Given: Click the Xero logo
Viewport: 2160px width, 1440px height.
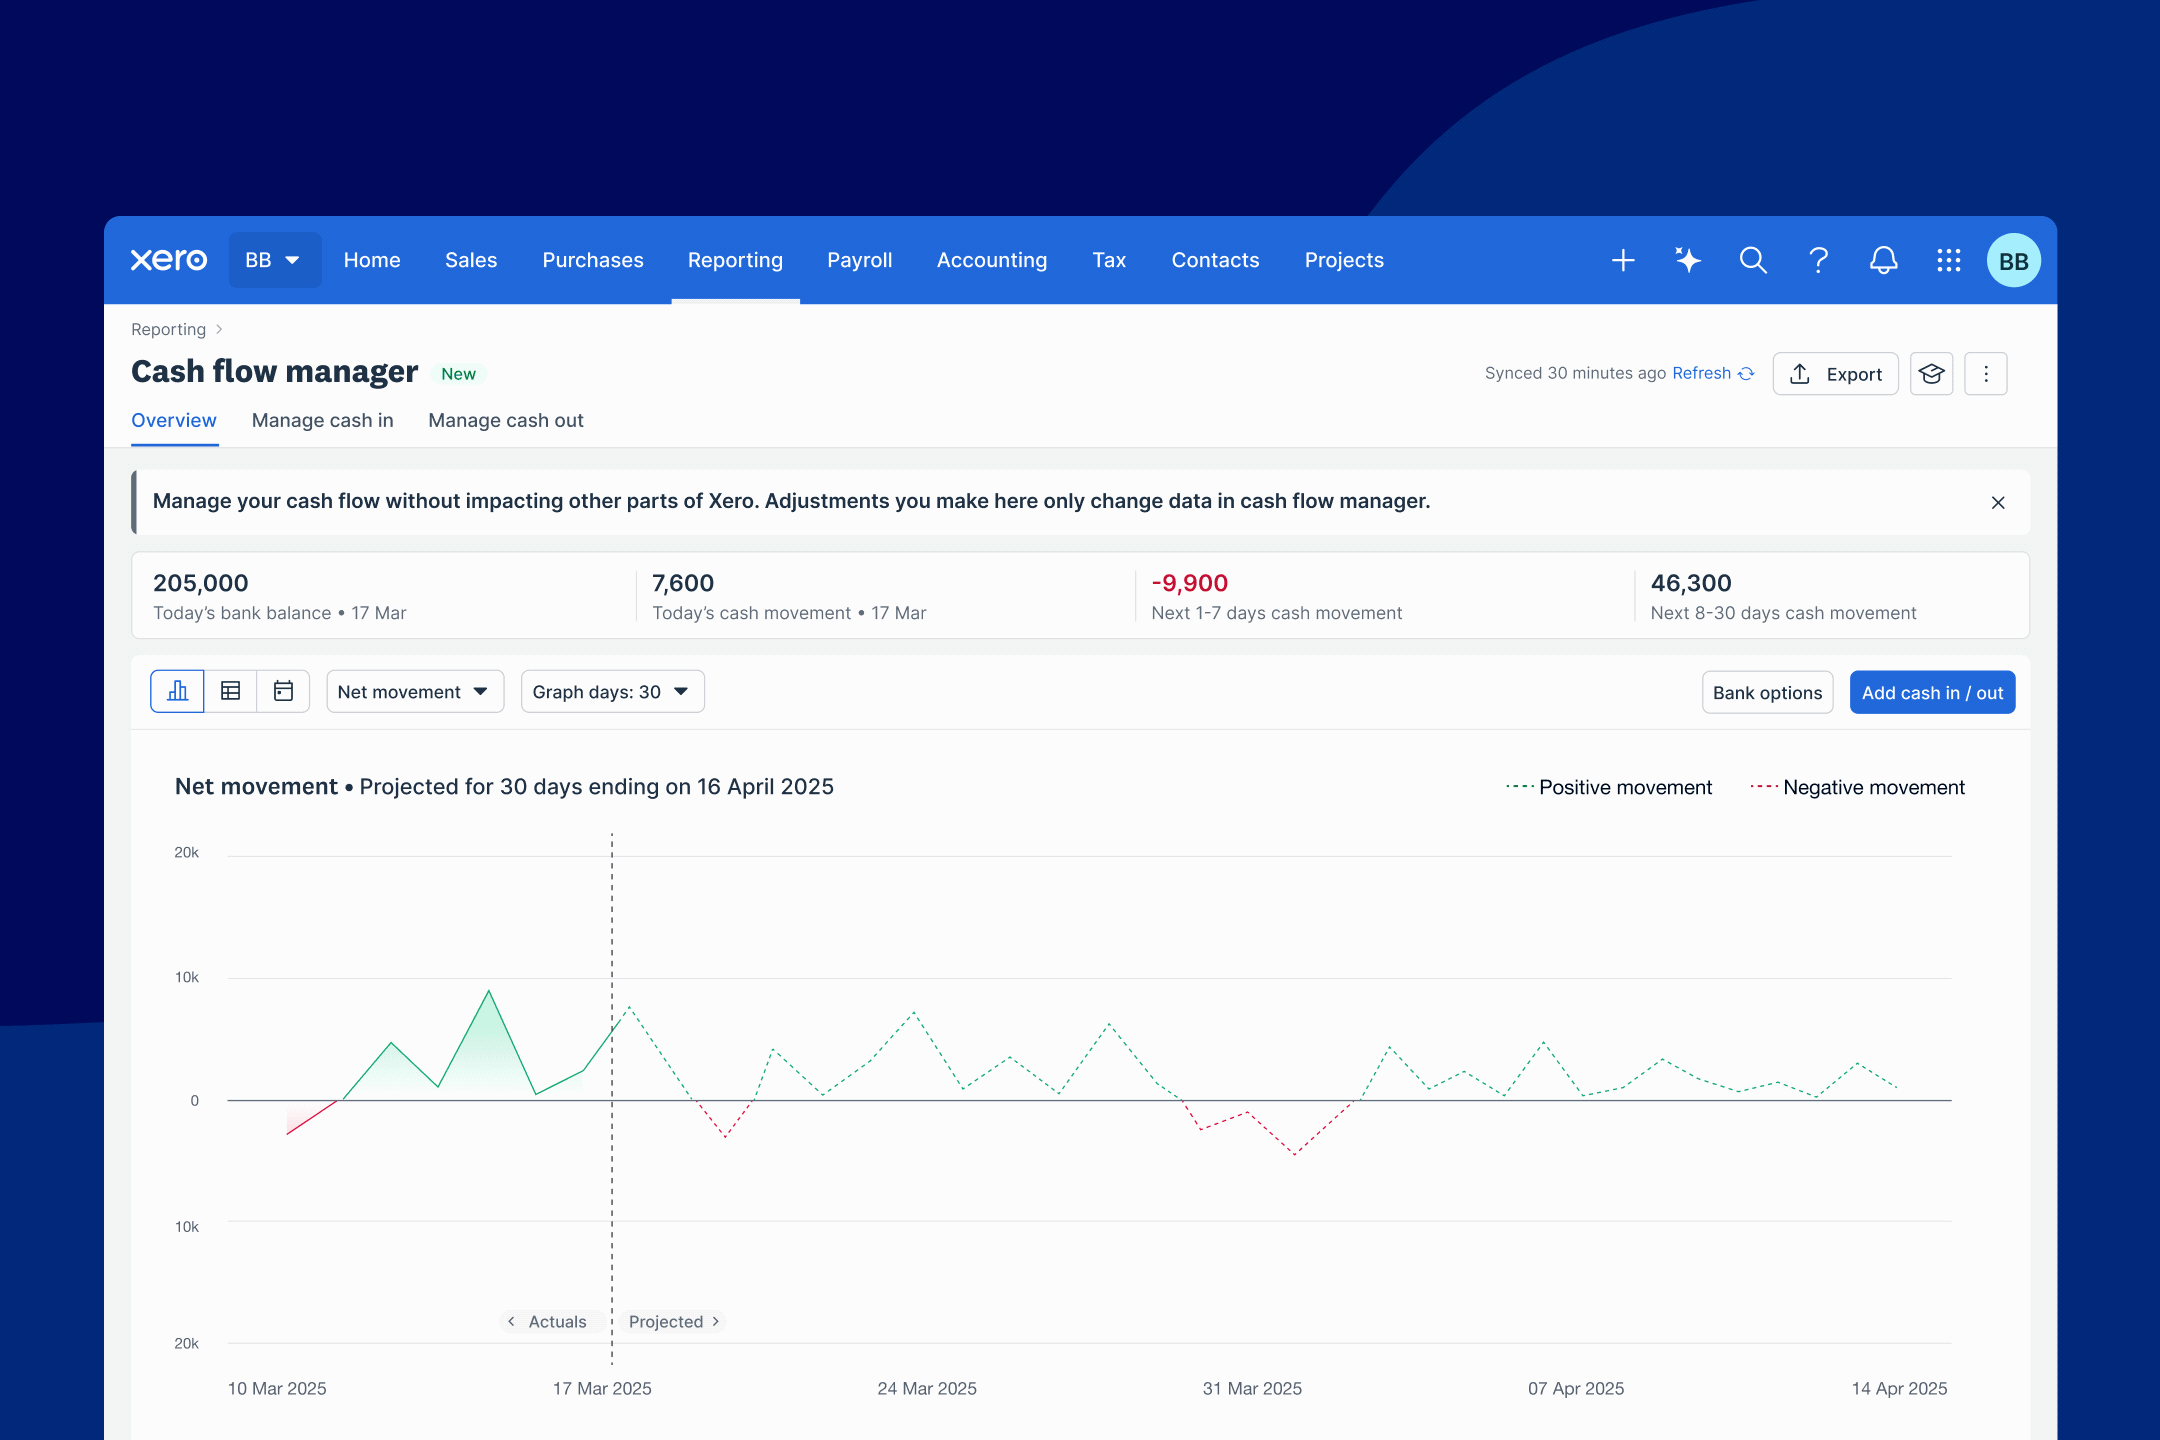Looking at the screenshot, I should coord(169,260).
